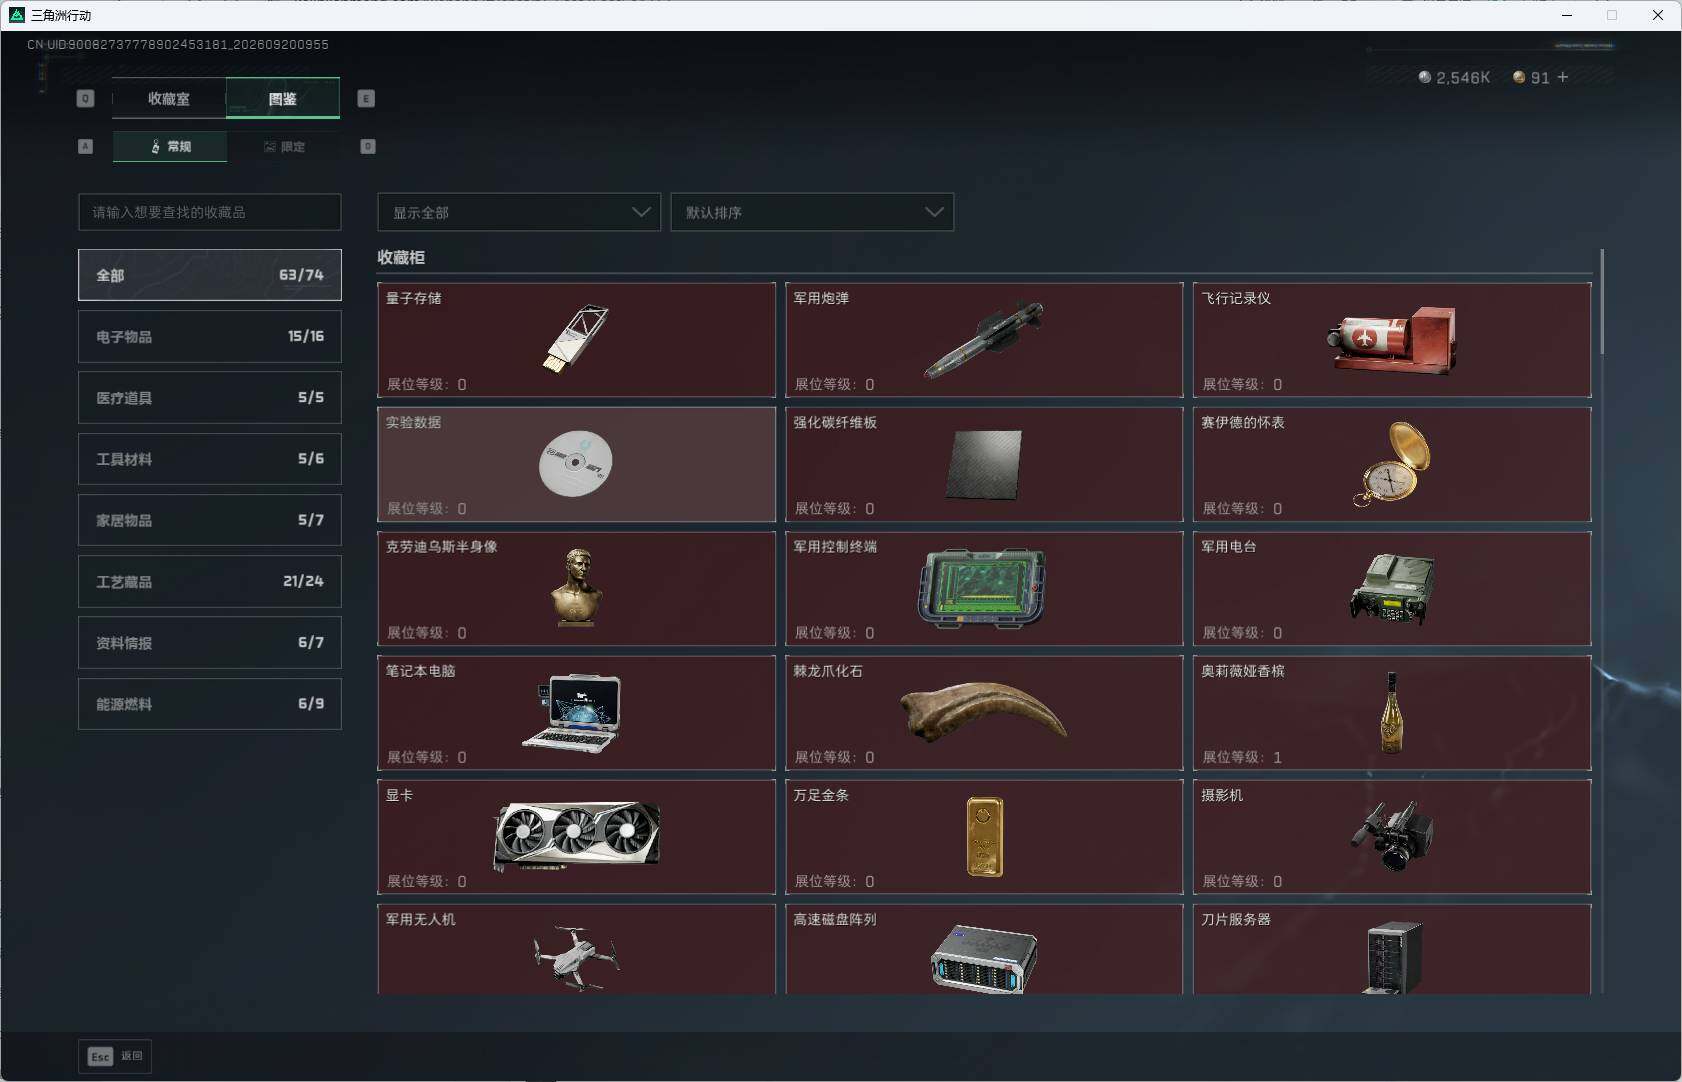The height and width of the screenshot is (1082, 1682).
Task: Select the 工艺藏品 category
Action: [x=210, y=581]
